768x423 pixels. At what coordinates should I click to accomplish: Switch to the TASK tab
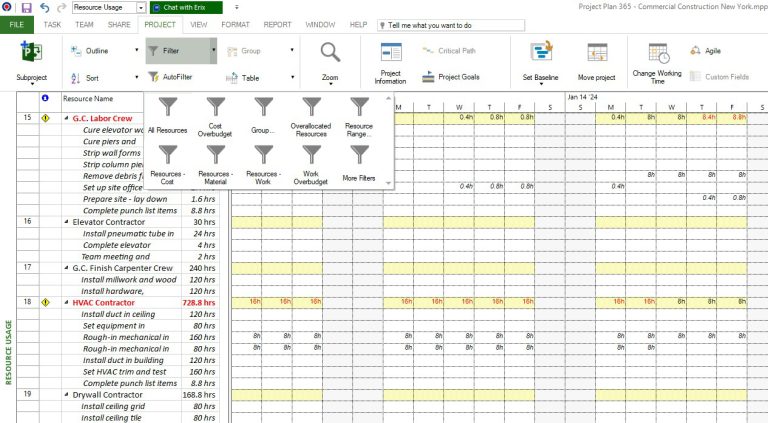tap(52, 24)
